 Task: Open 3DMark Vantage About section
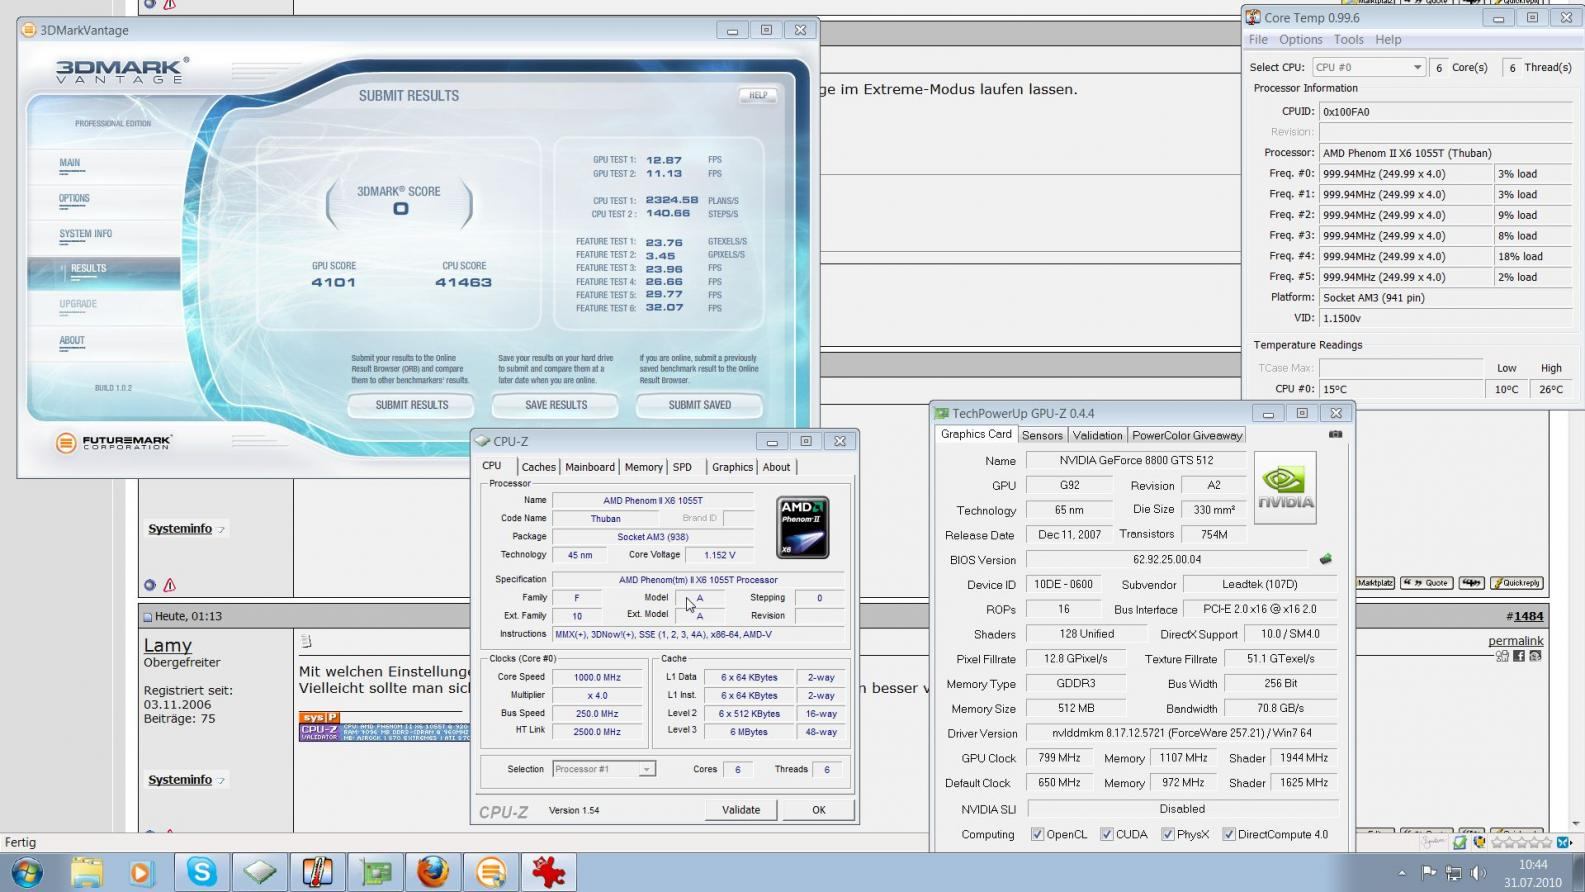coord(72,340)
